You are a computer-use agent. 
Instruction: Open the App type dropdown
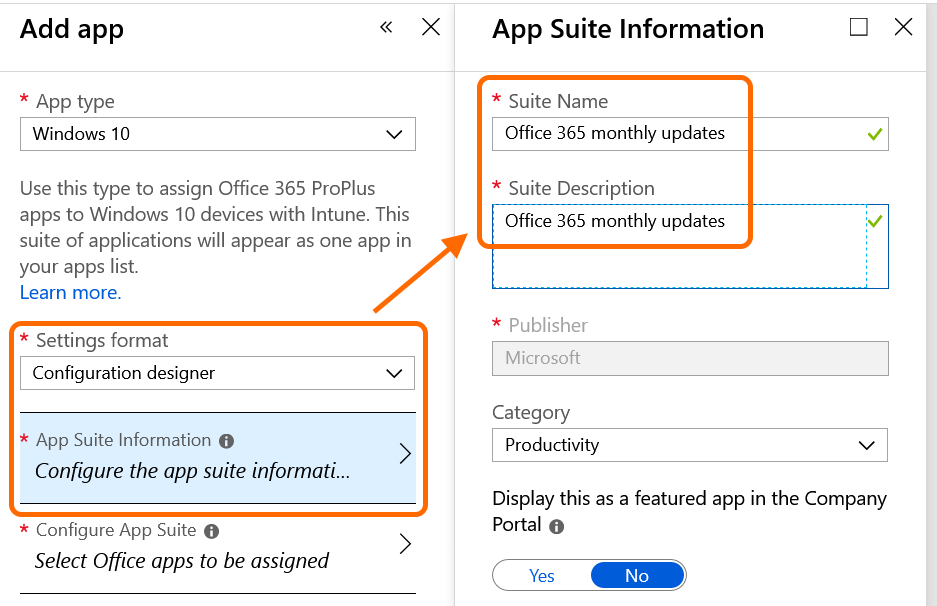click(217, 134)
